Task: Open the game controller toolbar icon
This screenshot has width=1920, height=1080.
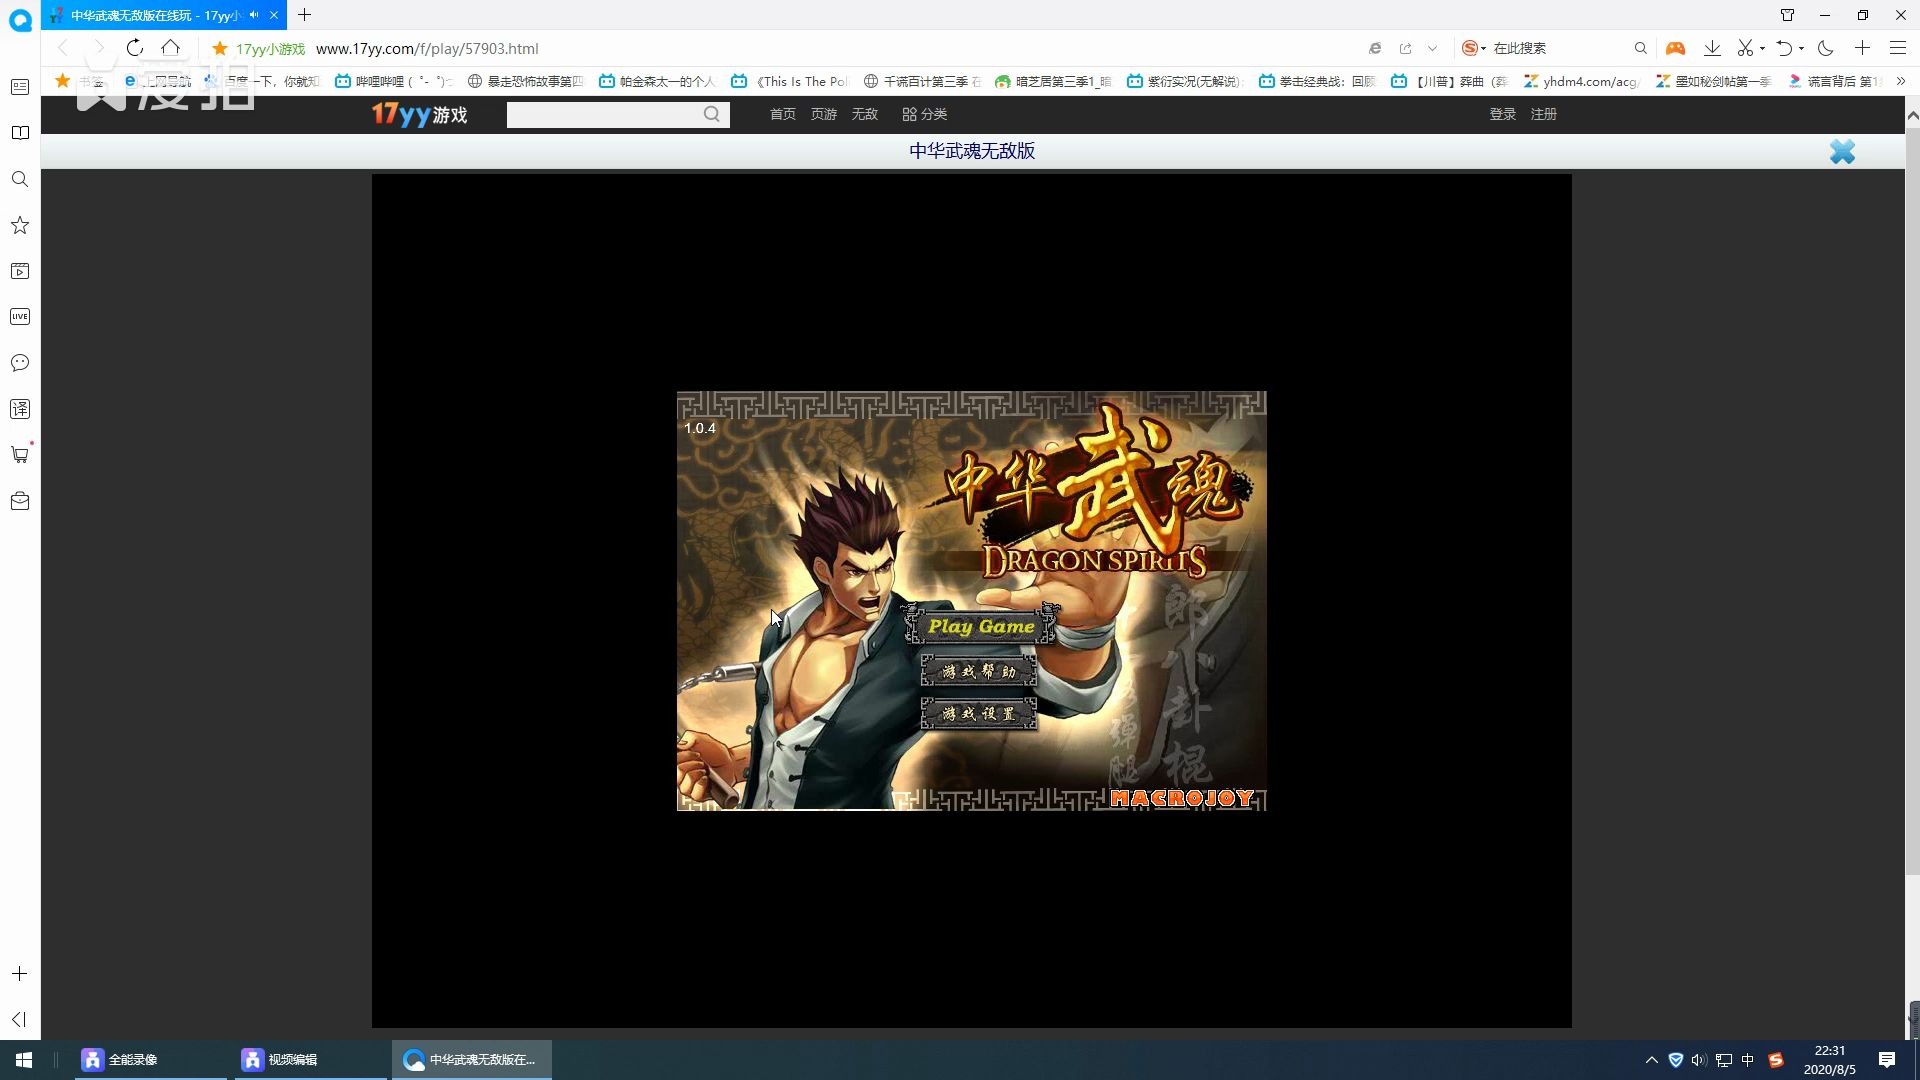Action: (x=1675, y=48)
